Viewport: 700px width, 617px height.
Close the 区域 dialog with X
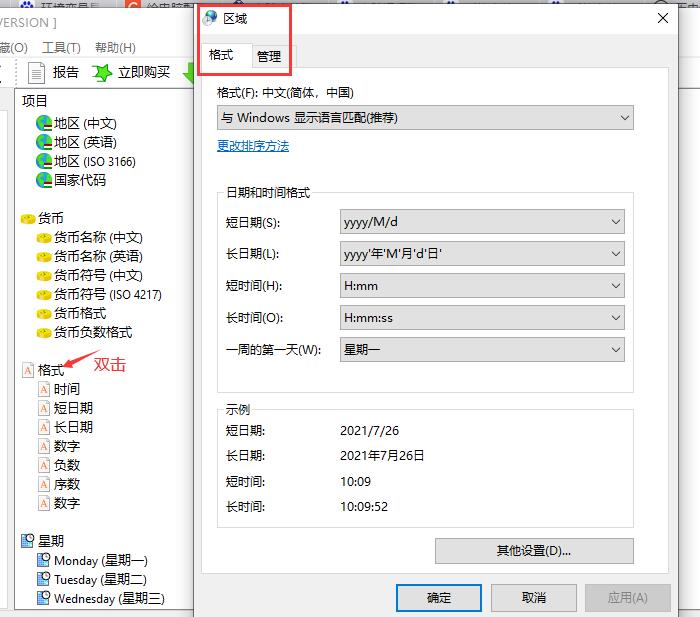pos(663,18)
